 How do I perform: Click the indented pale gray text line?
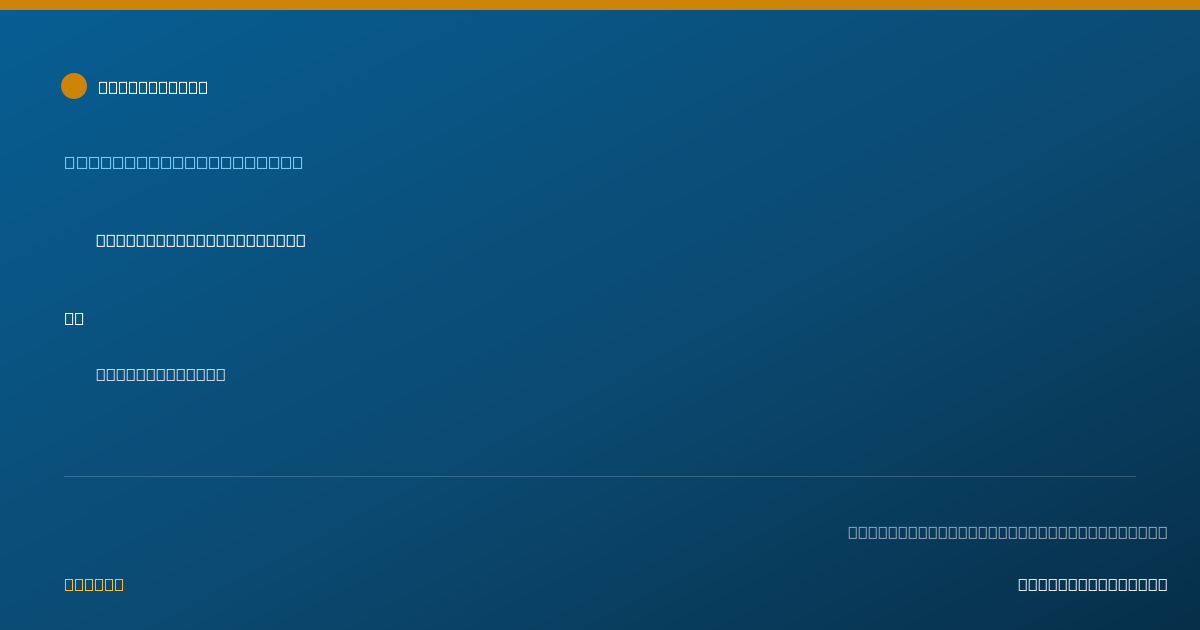pyautogui.click(x=161, y=374)
